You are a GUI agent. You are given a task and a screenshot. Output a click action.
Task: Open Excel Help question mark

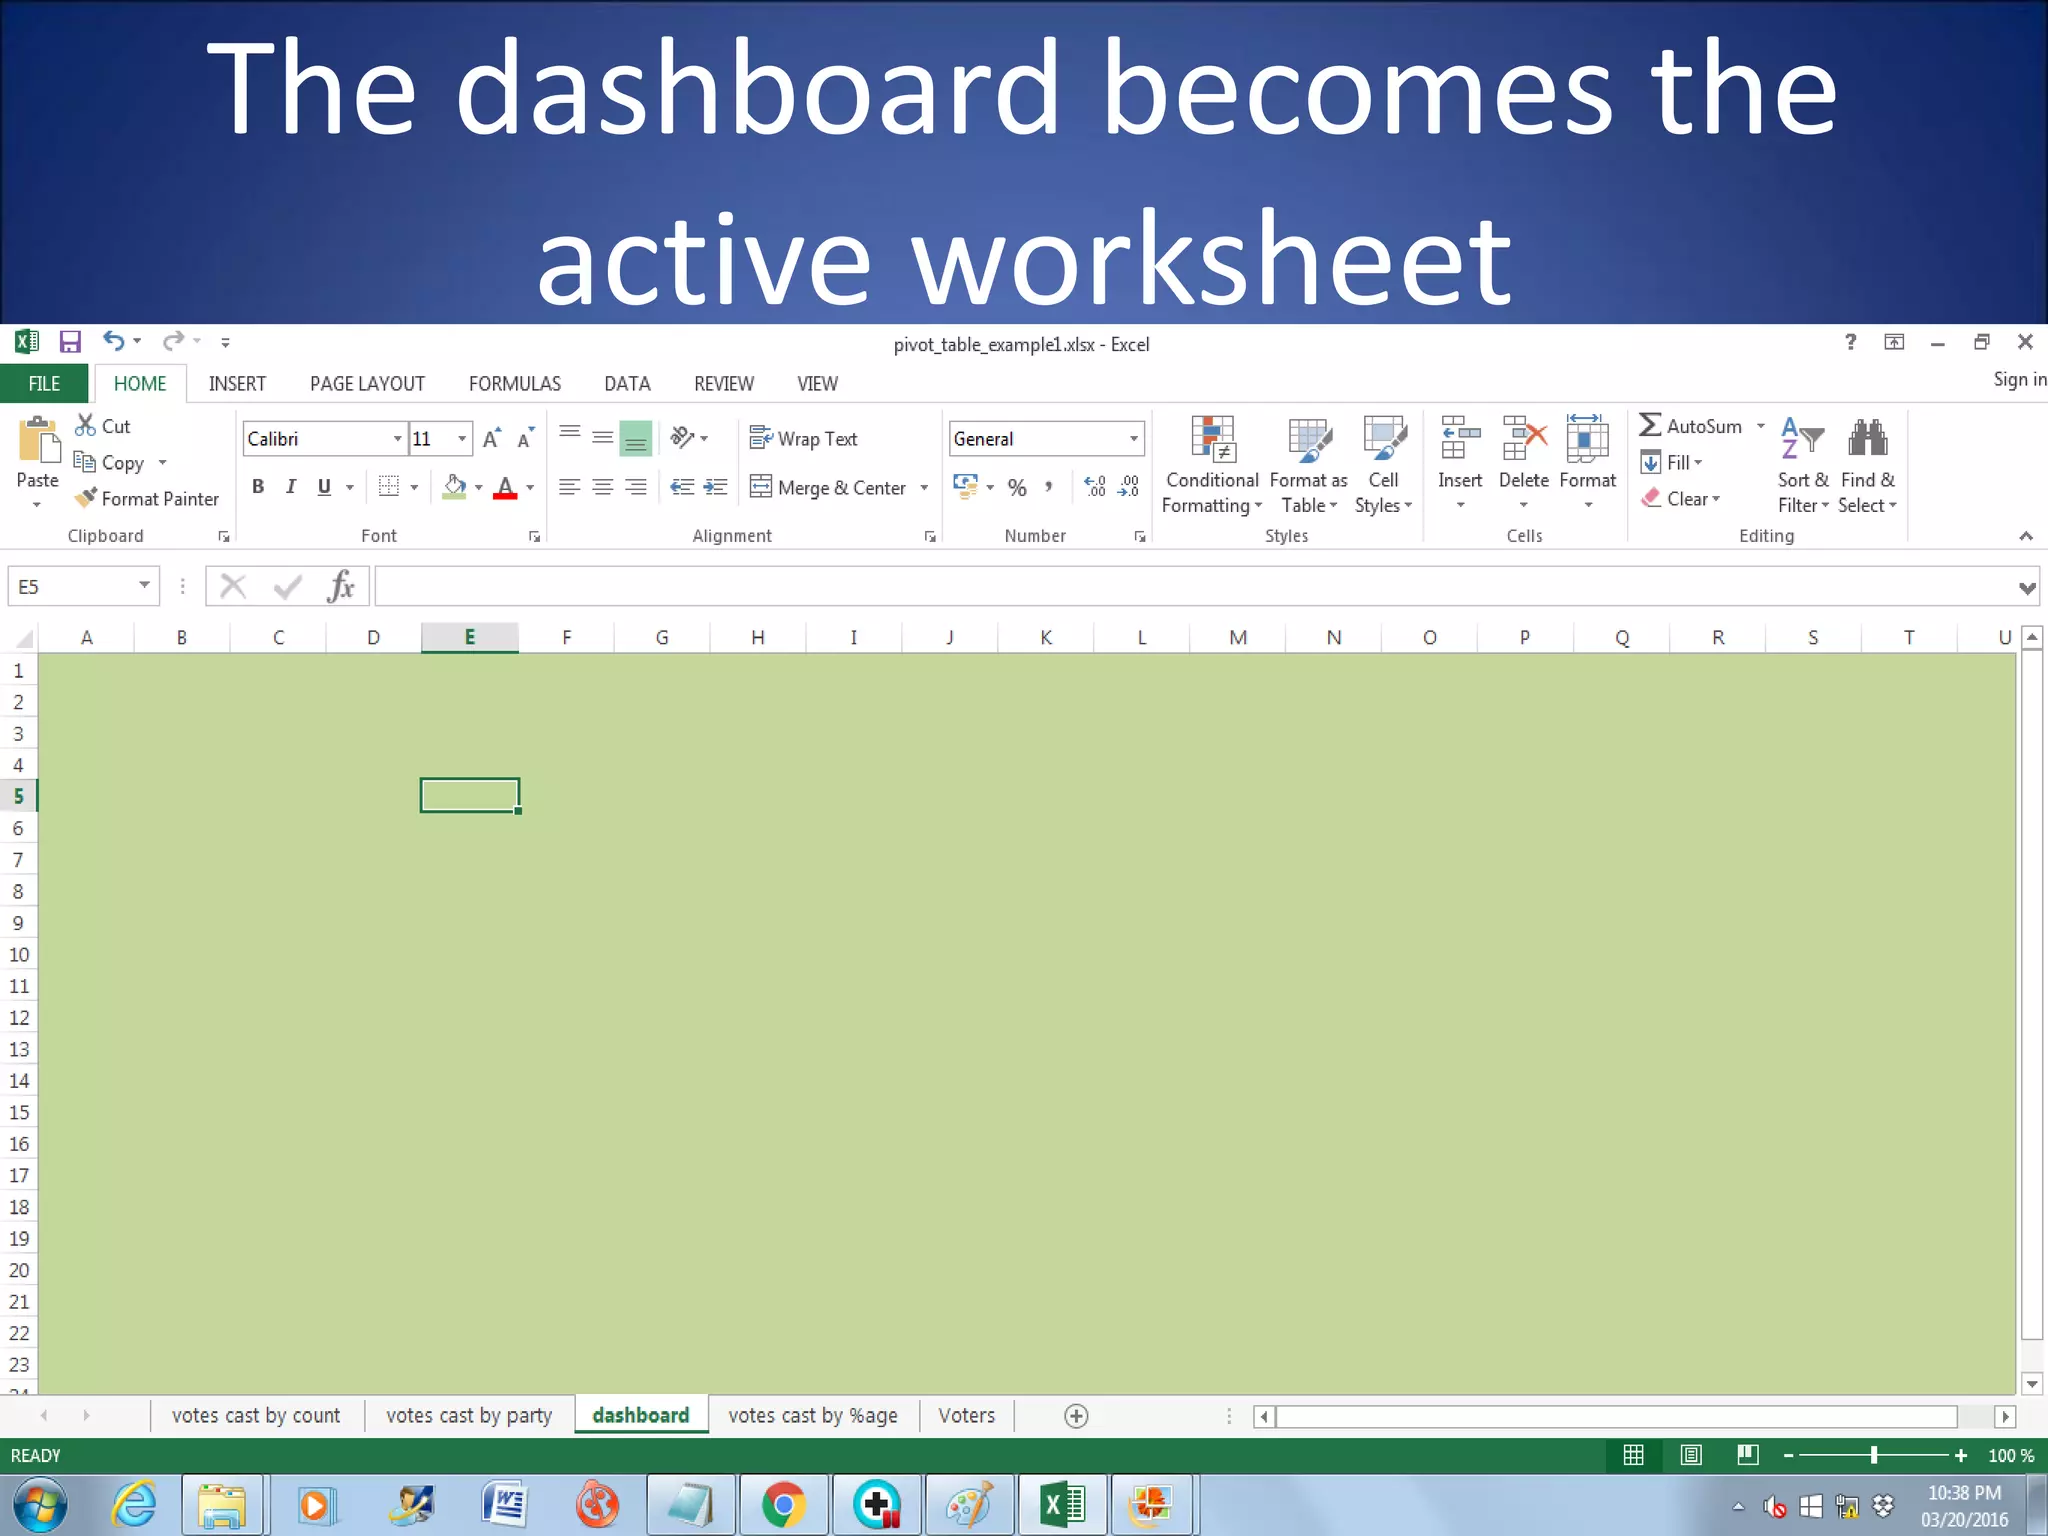click(1851, 342)
